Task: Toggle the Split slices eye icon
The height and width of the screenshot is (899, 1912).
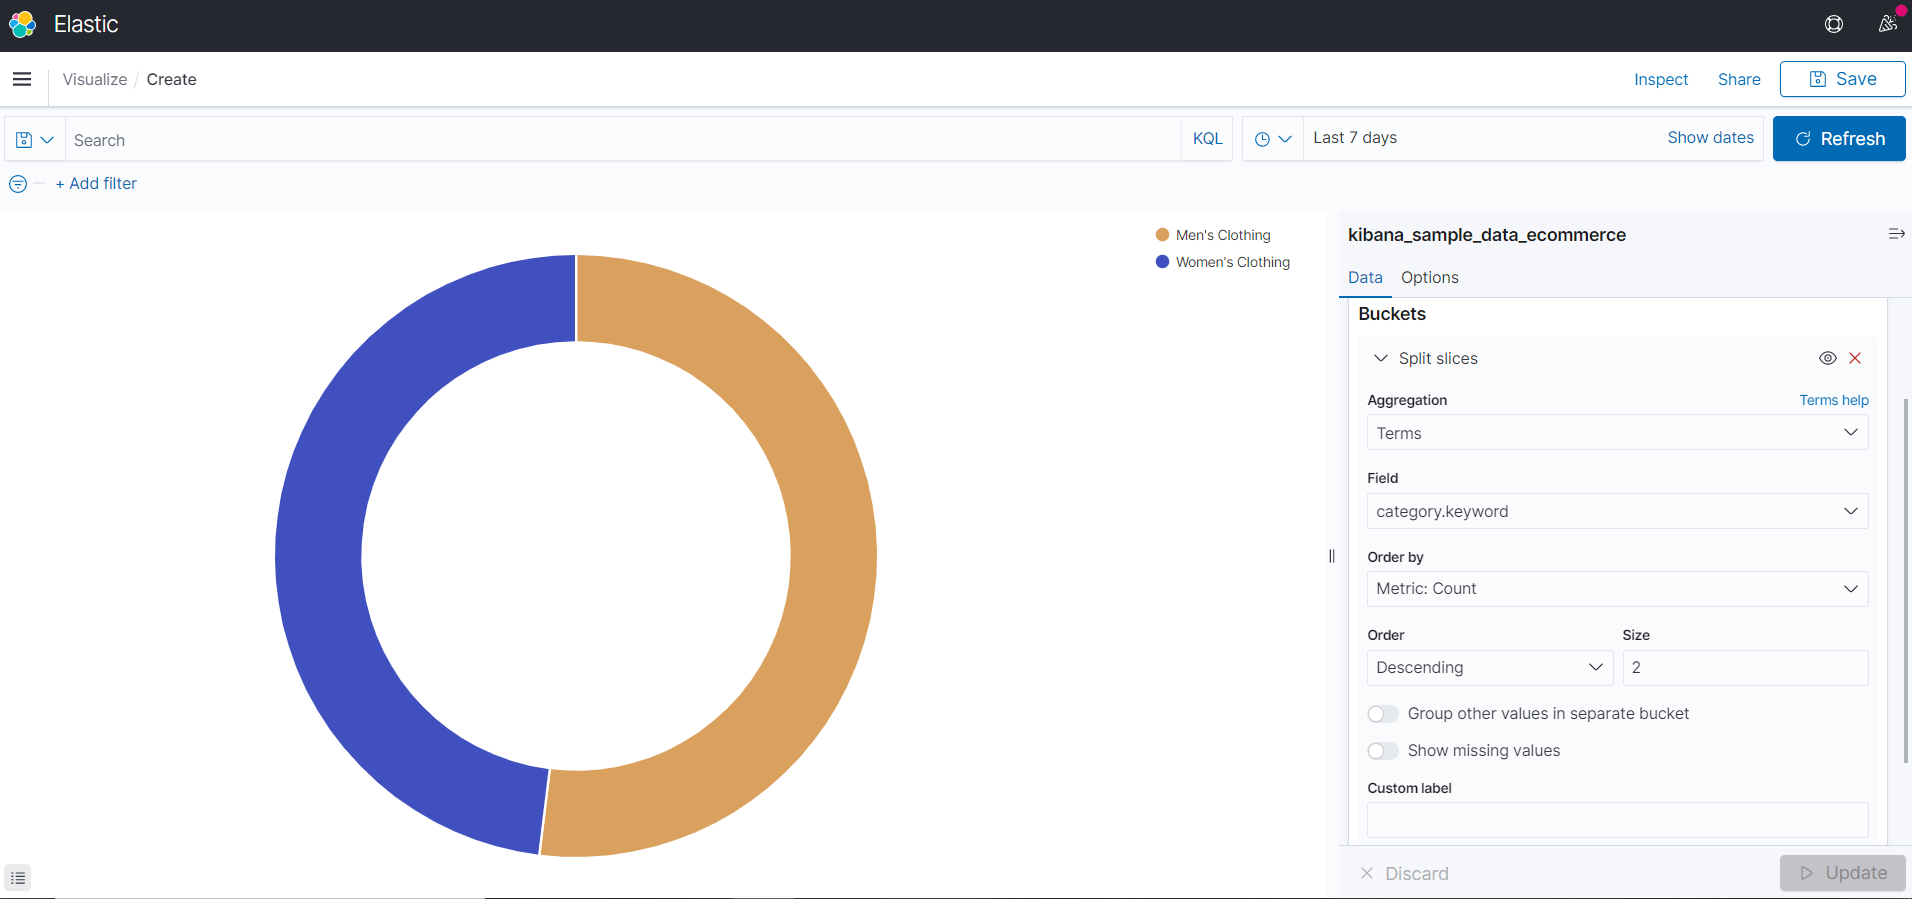Action: 1828,358
